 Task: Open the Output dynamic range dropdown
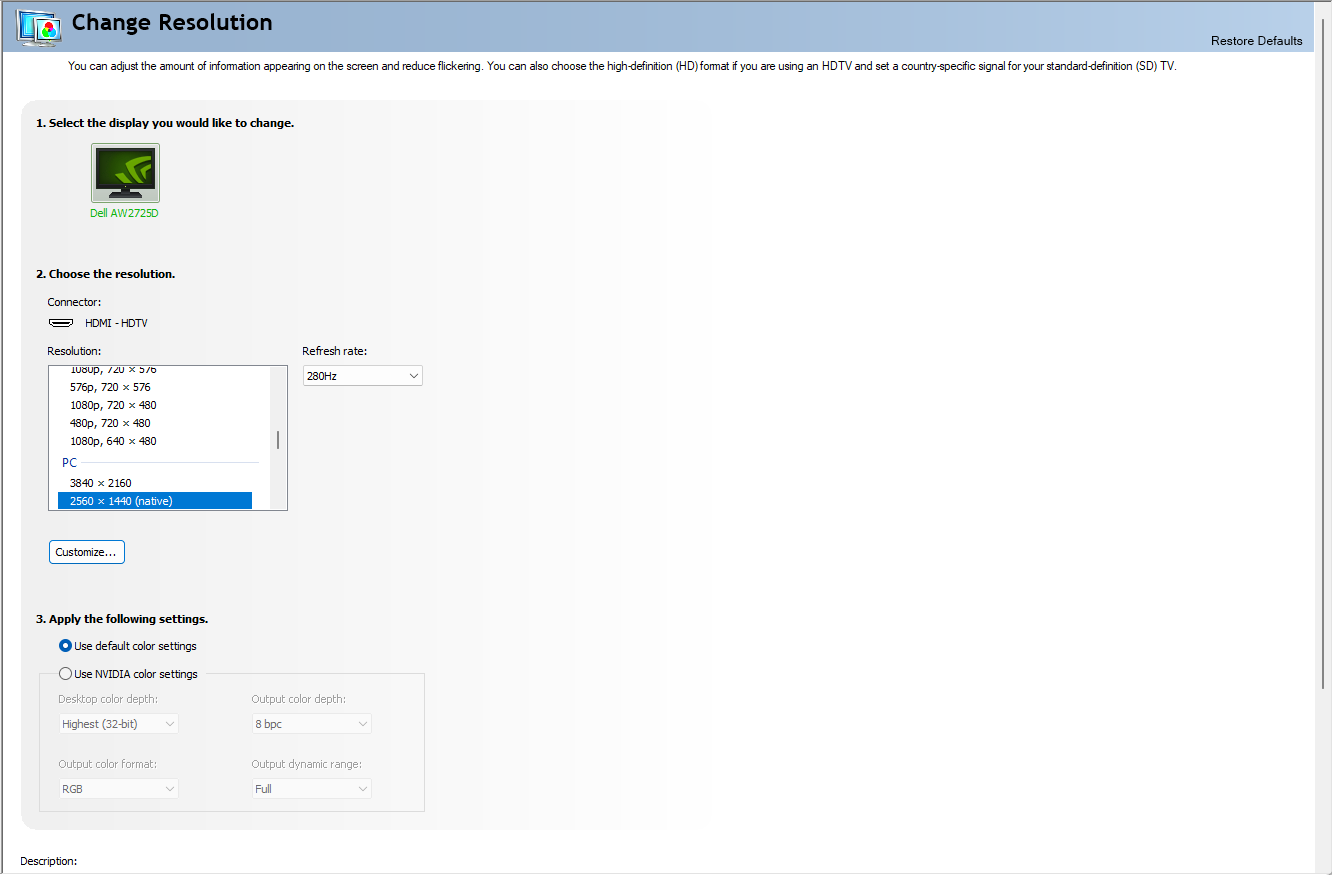[x=311, y=789]
